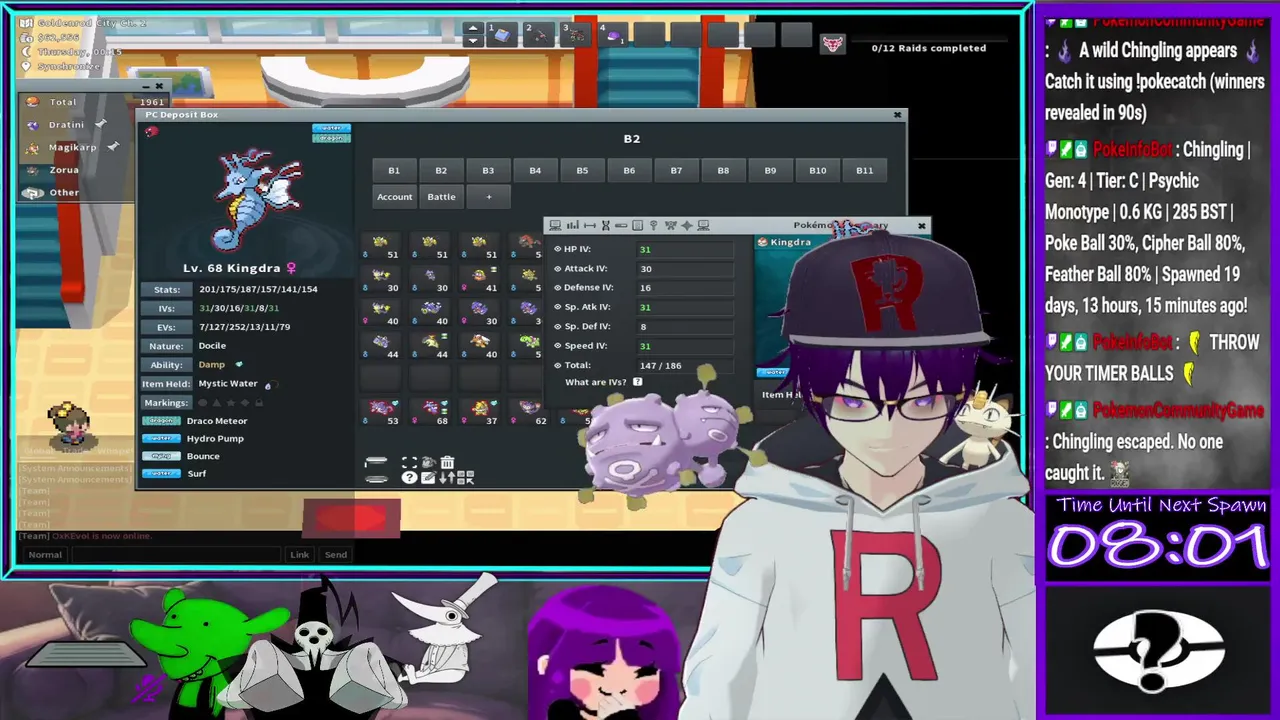This screenshot has height=720, width=1280.
Task: Click the question mark help icon in PC box
Action: click(409, 478)
